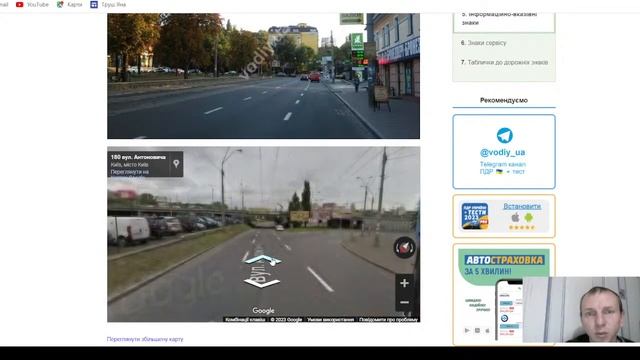640x360 pixels.
Task: Open the @vodiy_ua Telegram channel link
Action: click(x=502, y=152)
